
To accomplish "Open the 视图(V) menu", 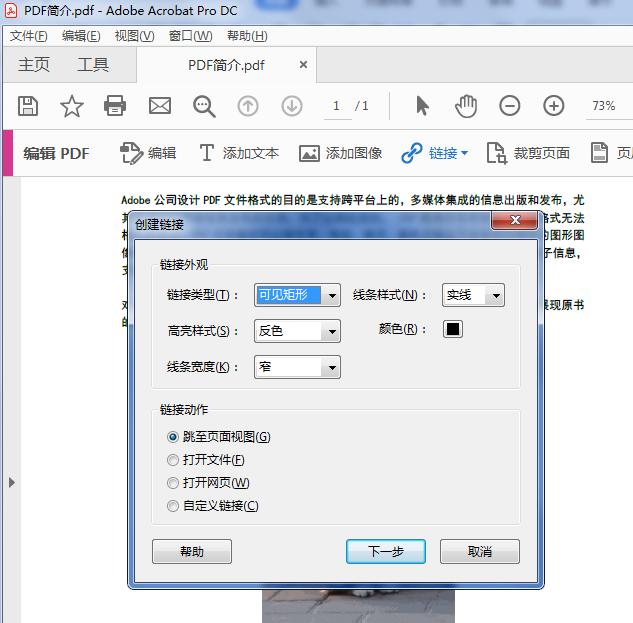I will coord(134,36).
